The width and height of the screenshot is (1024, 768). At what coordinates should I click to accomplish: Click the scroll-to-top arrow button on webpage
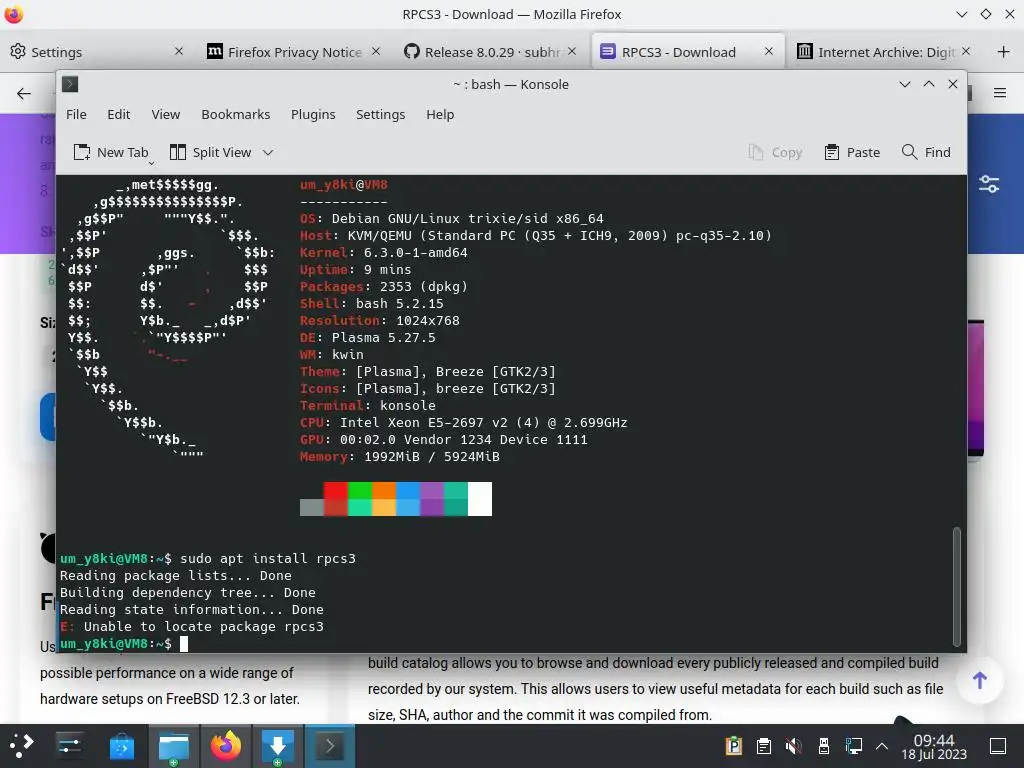(x=980, y=680)
